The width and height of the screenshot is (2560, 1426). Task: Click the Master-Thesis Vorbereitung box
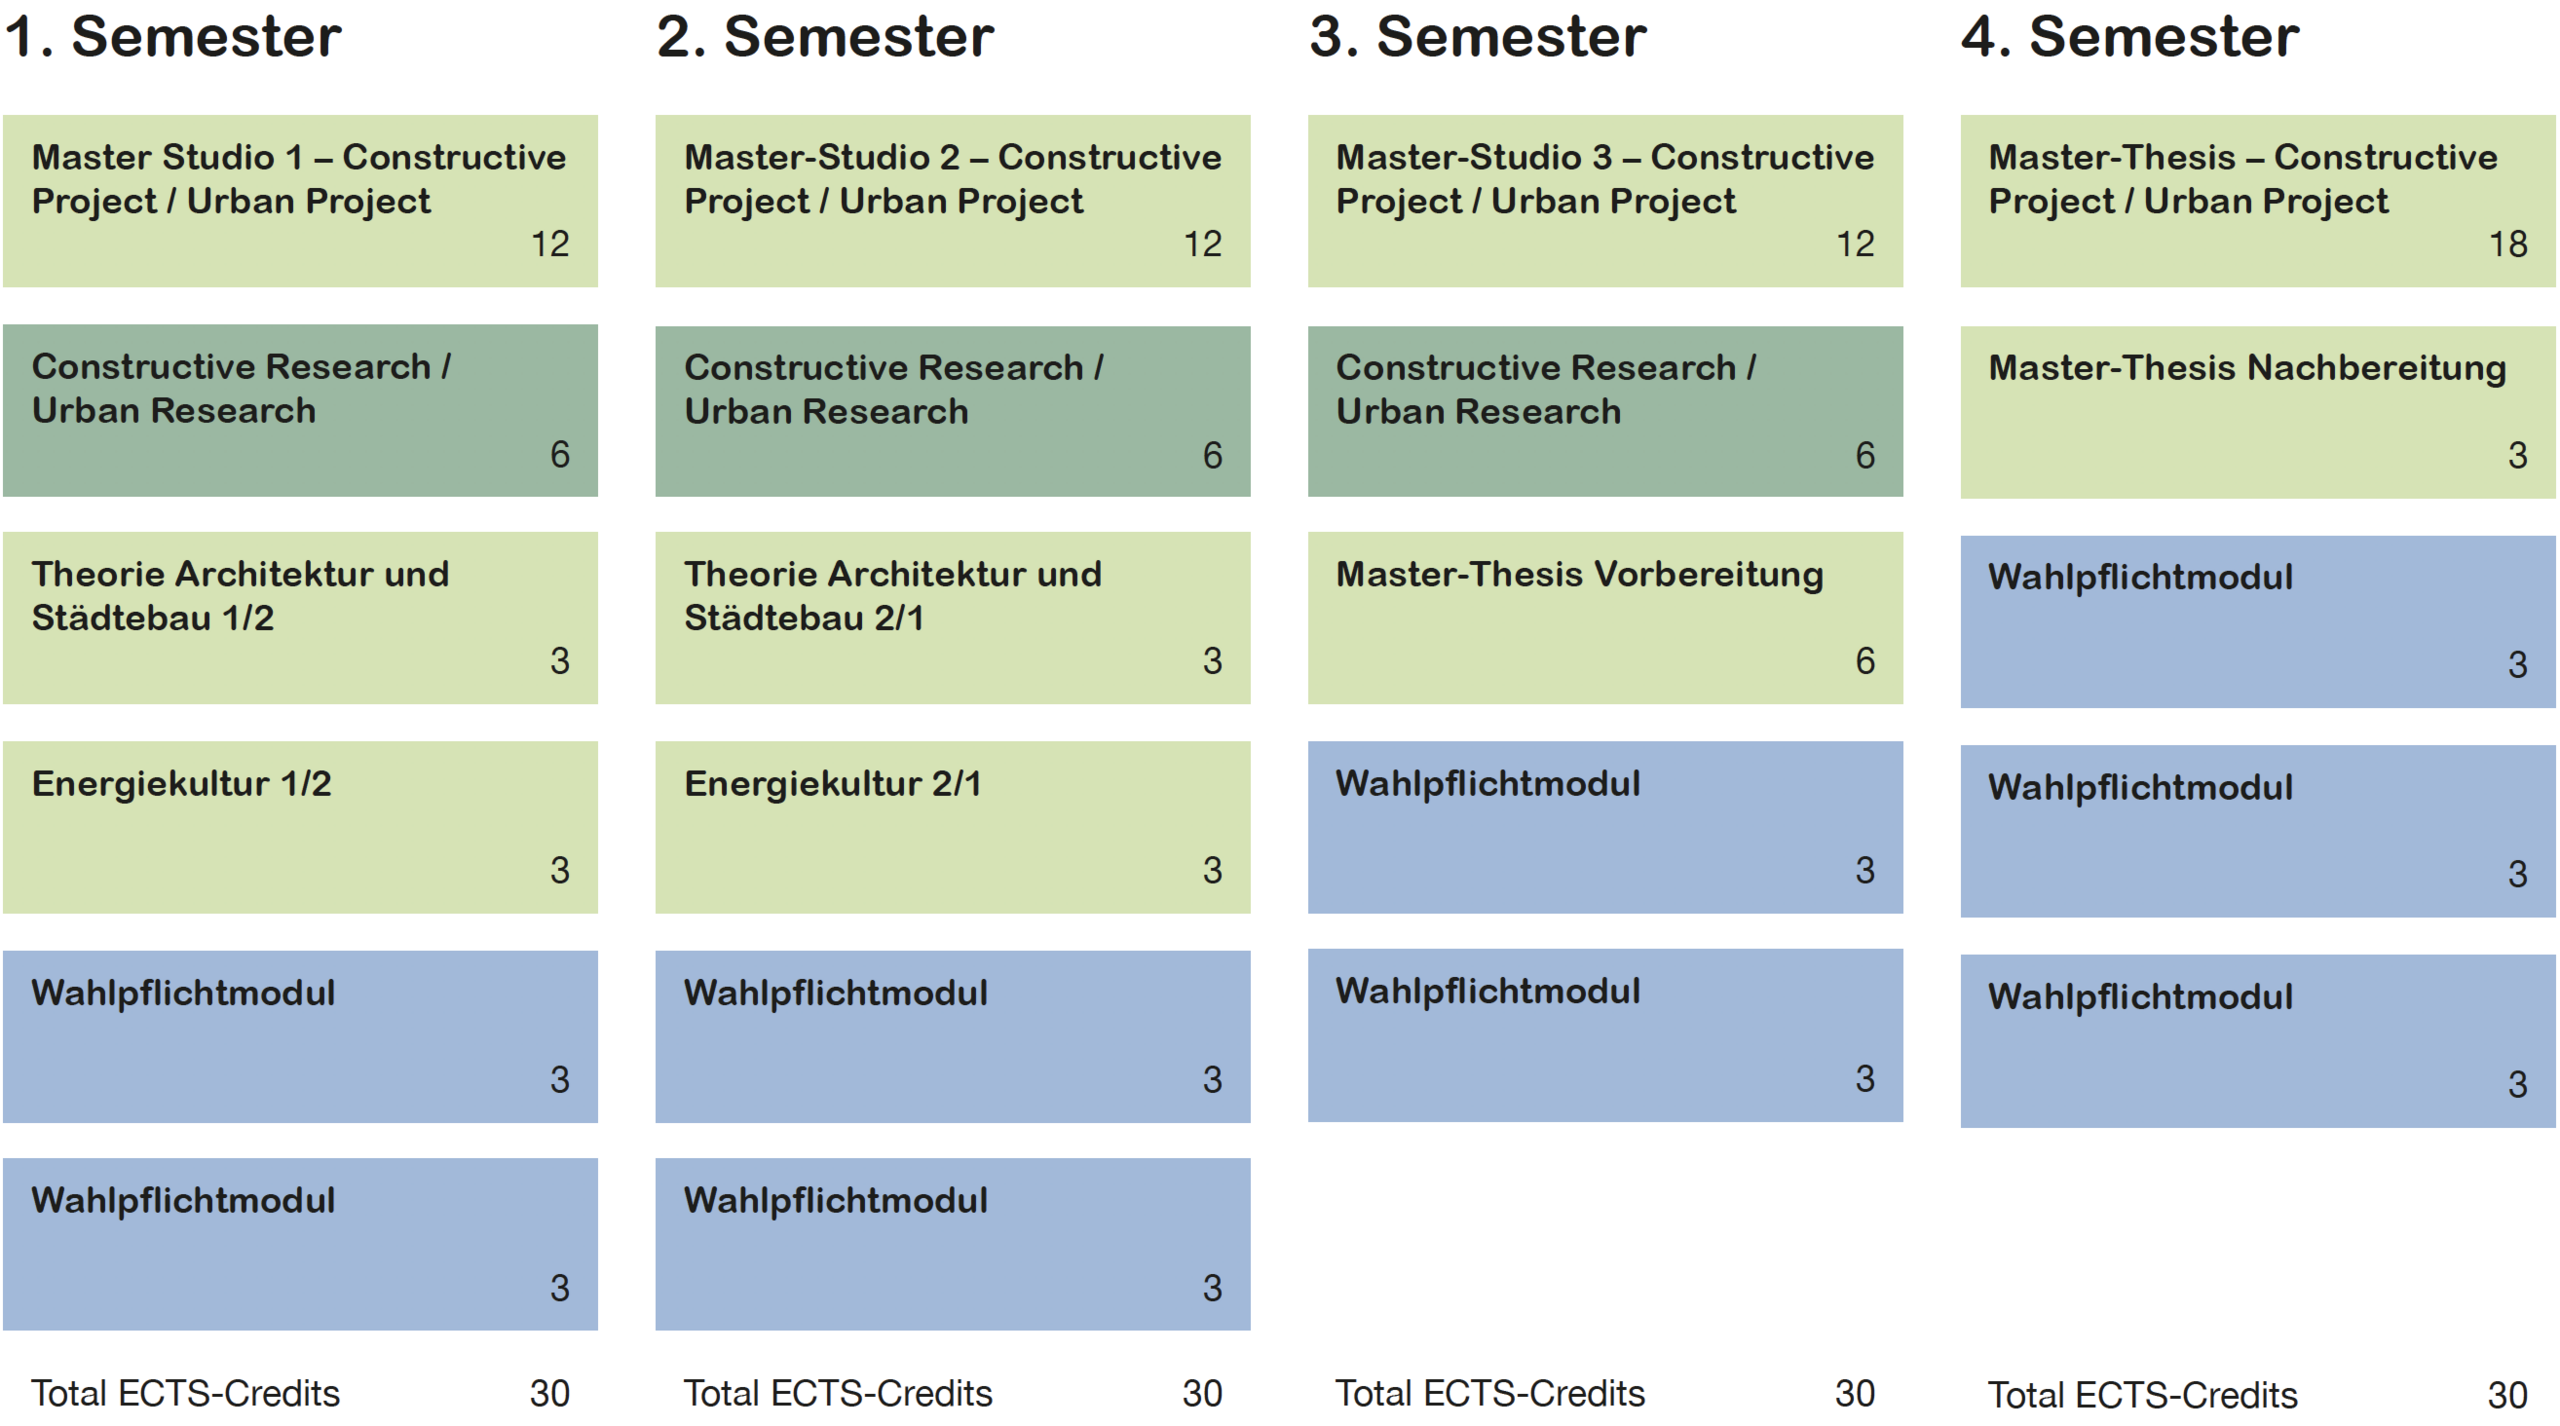pos(1605,617)
